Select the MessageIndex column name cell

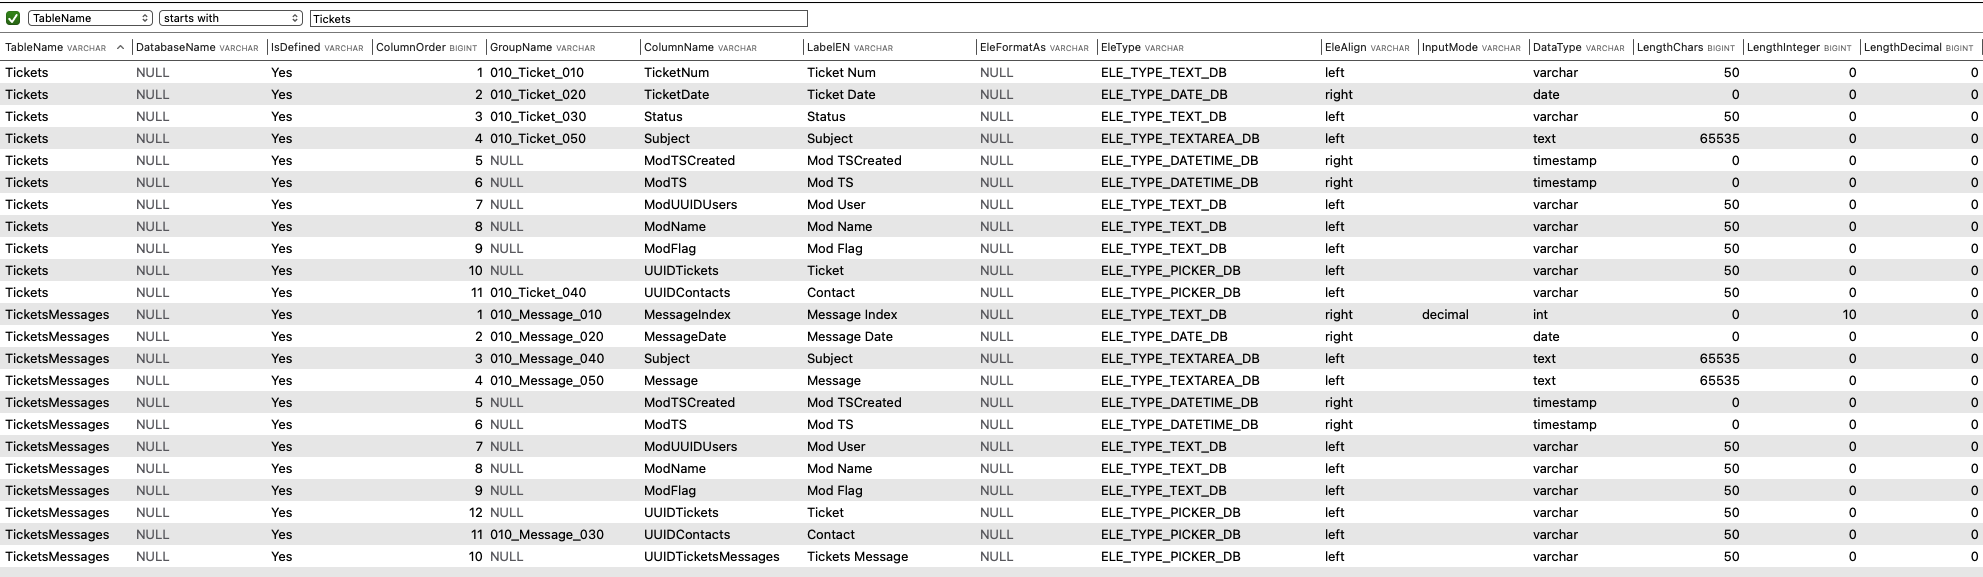687,314
